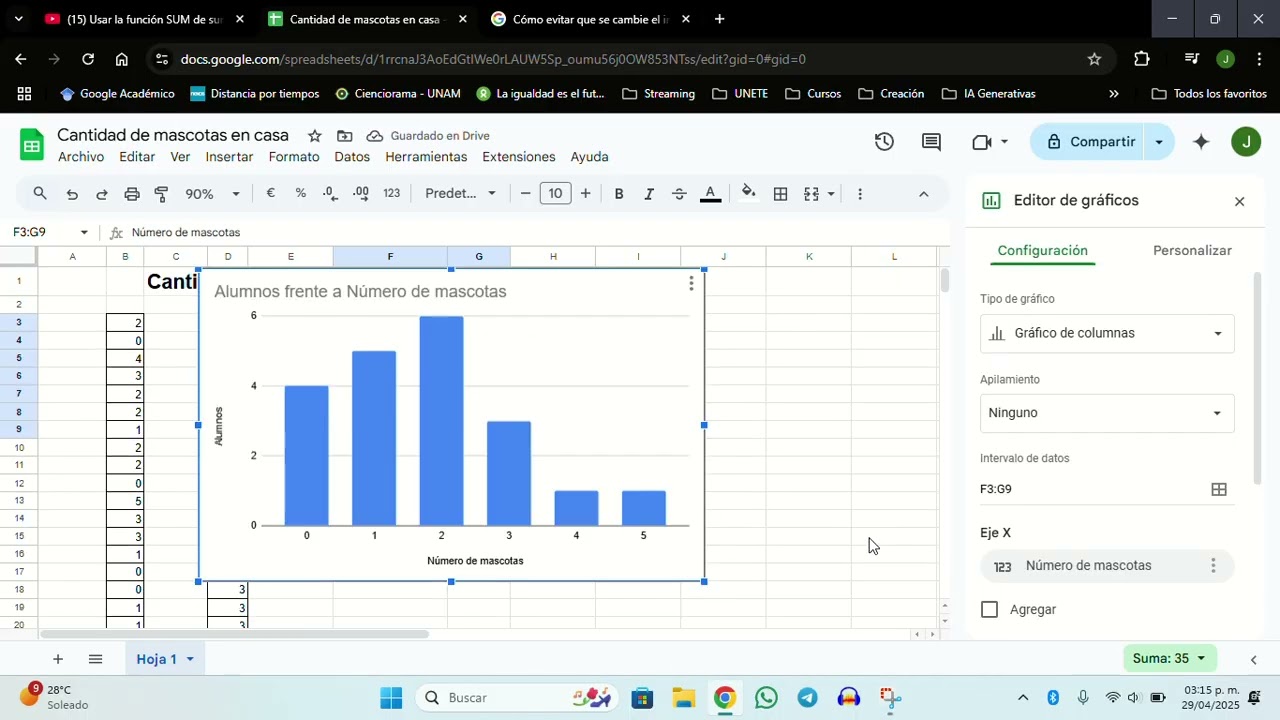Increase decimal places

pos(361,194)
